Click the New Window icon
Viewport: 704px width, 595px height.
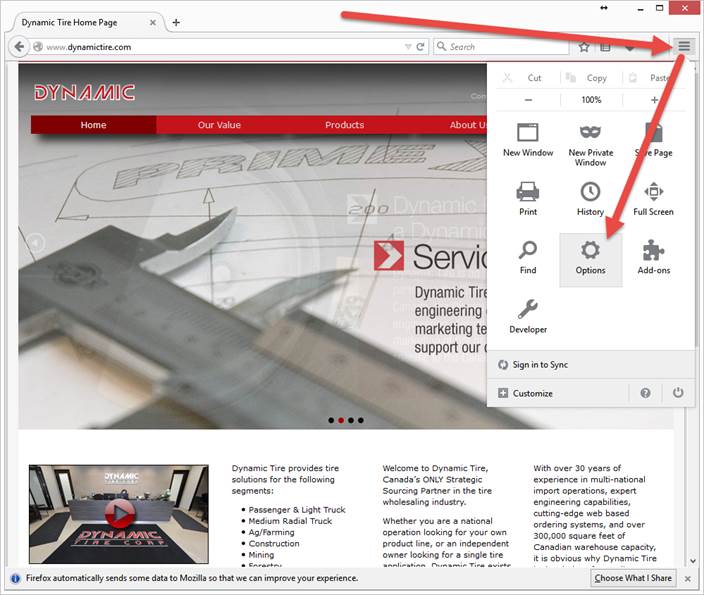[528, 139]
